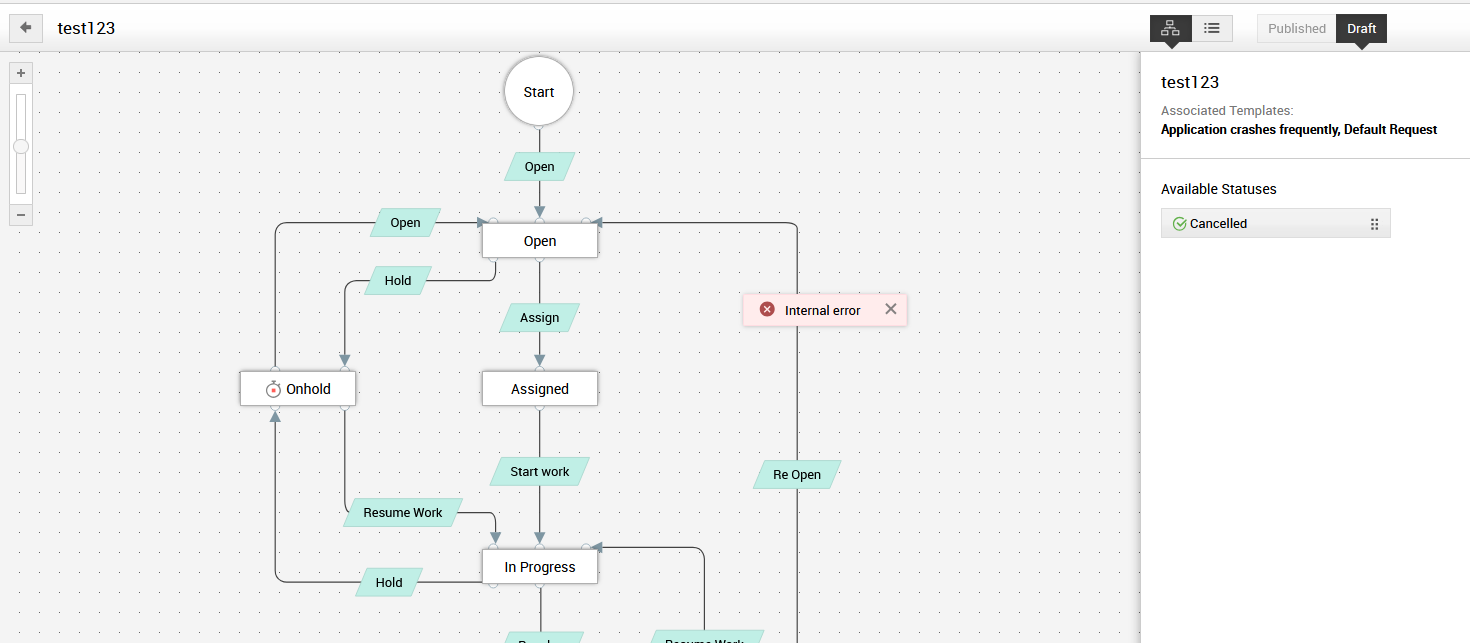Select the In Progress status node

click(x=540, y=567)
